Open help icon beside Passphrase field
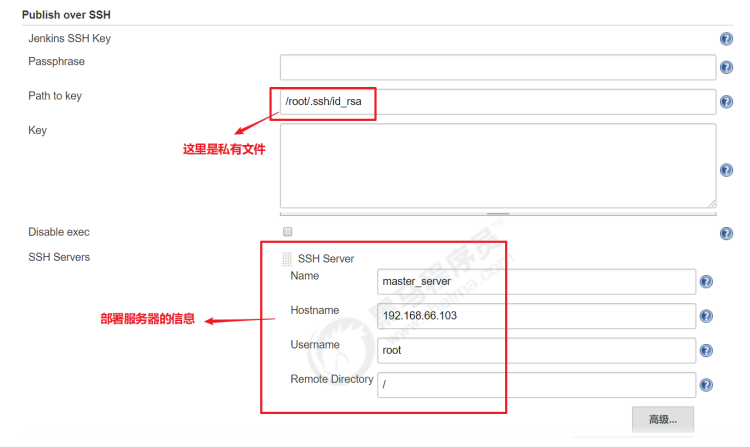Screen dimensions: 750x447 [x=726, y=67]
